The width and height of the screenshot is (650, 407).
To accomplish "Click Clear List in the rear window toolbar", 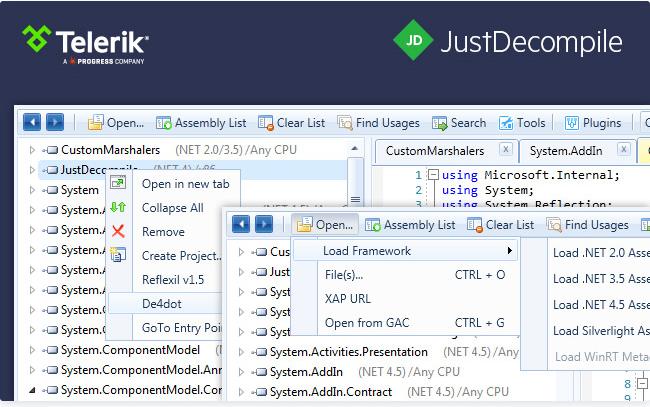I will pos(291,123).
